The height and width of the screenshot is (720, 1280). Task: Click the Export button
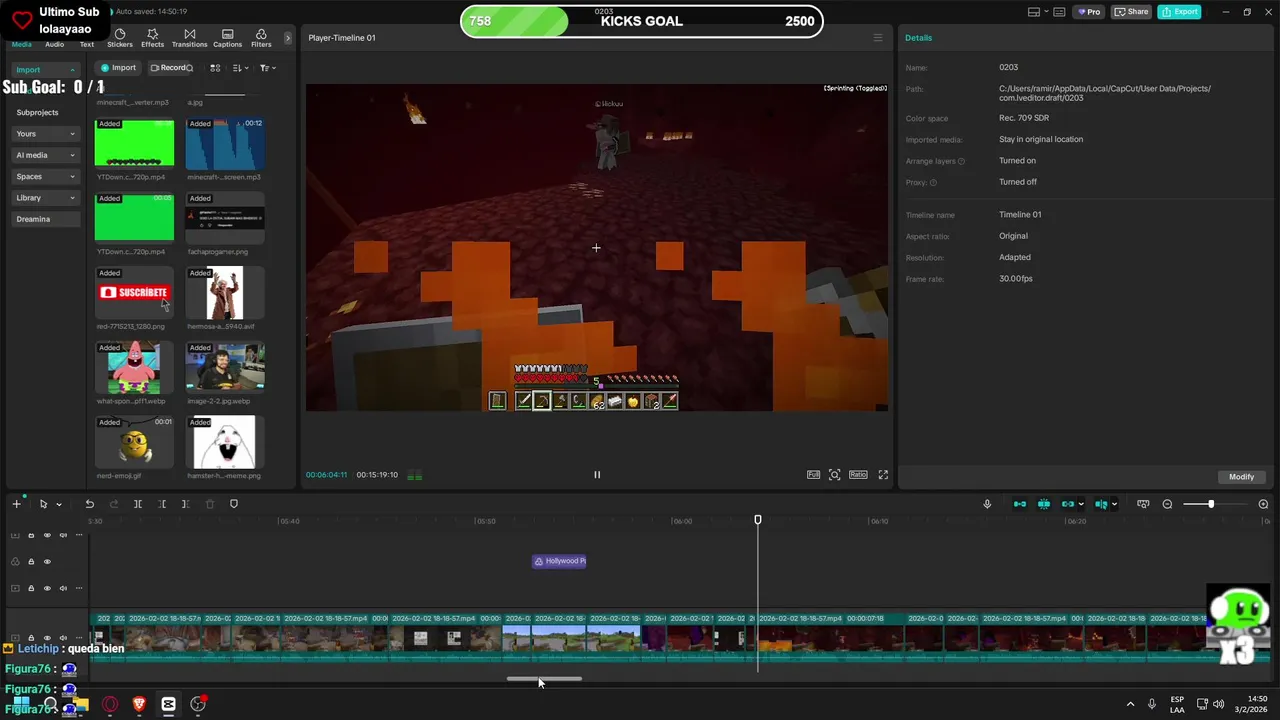(x=1179, y=12)
